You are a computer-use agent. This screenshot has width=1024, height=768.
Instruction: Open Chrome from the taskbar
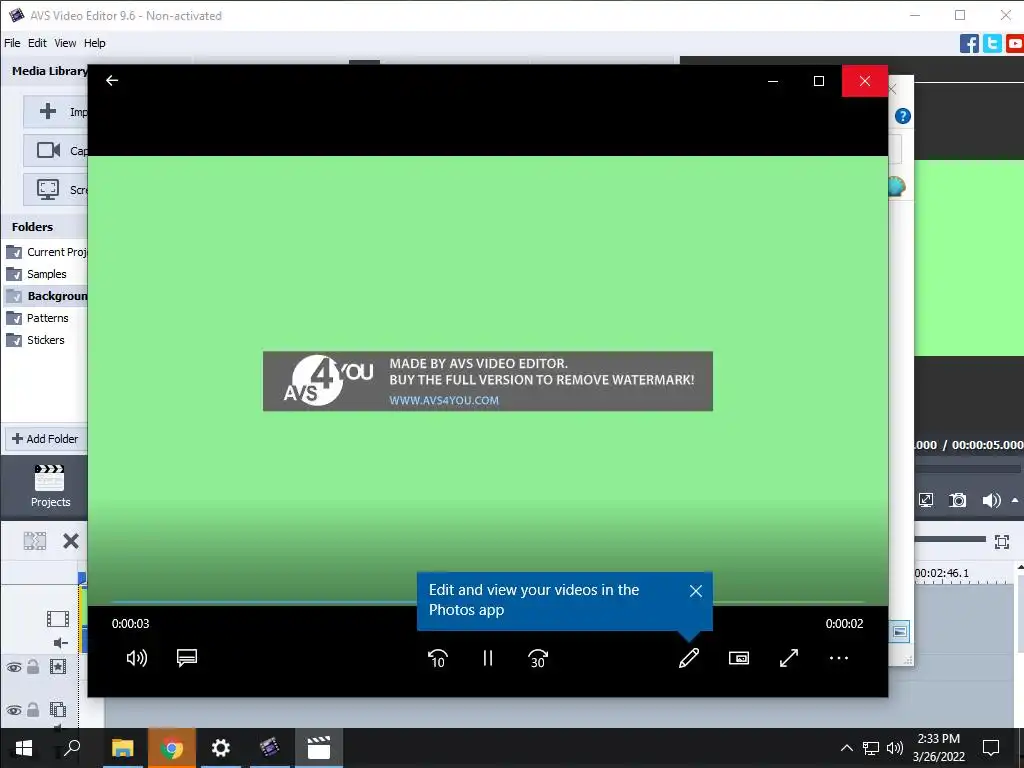point(171,748)
